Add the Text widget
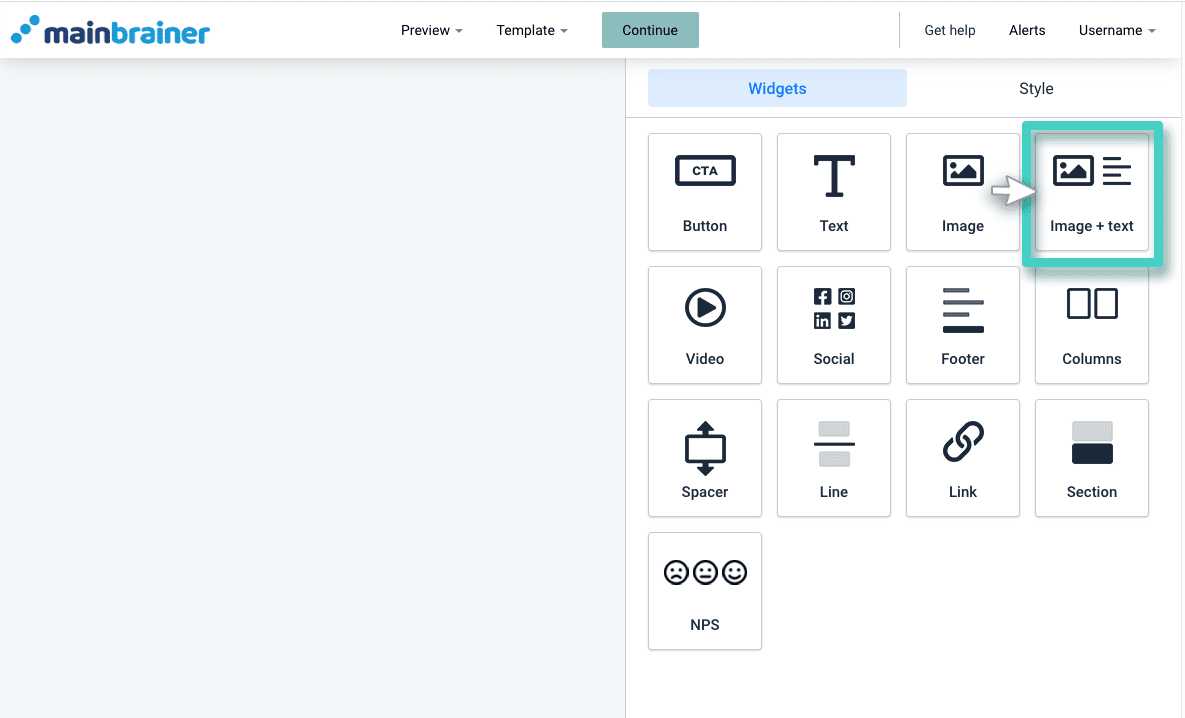The height and width of the screenshot is (718, 1185). tap(833, 192)
